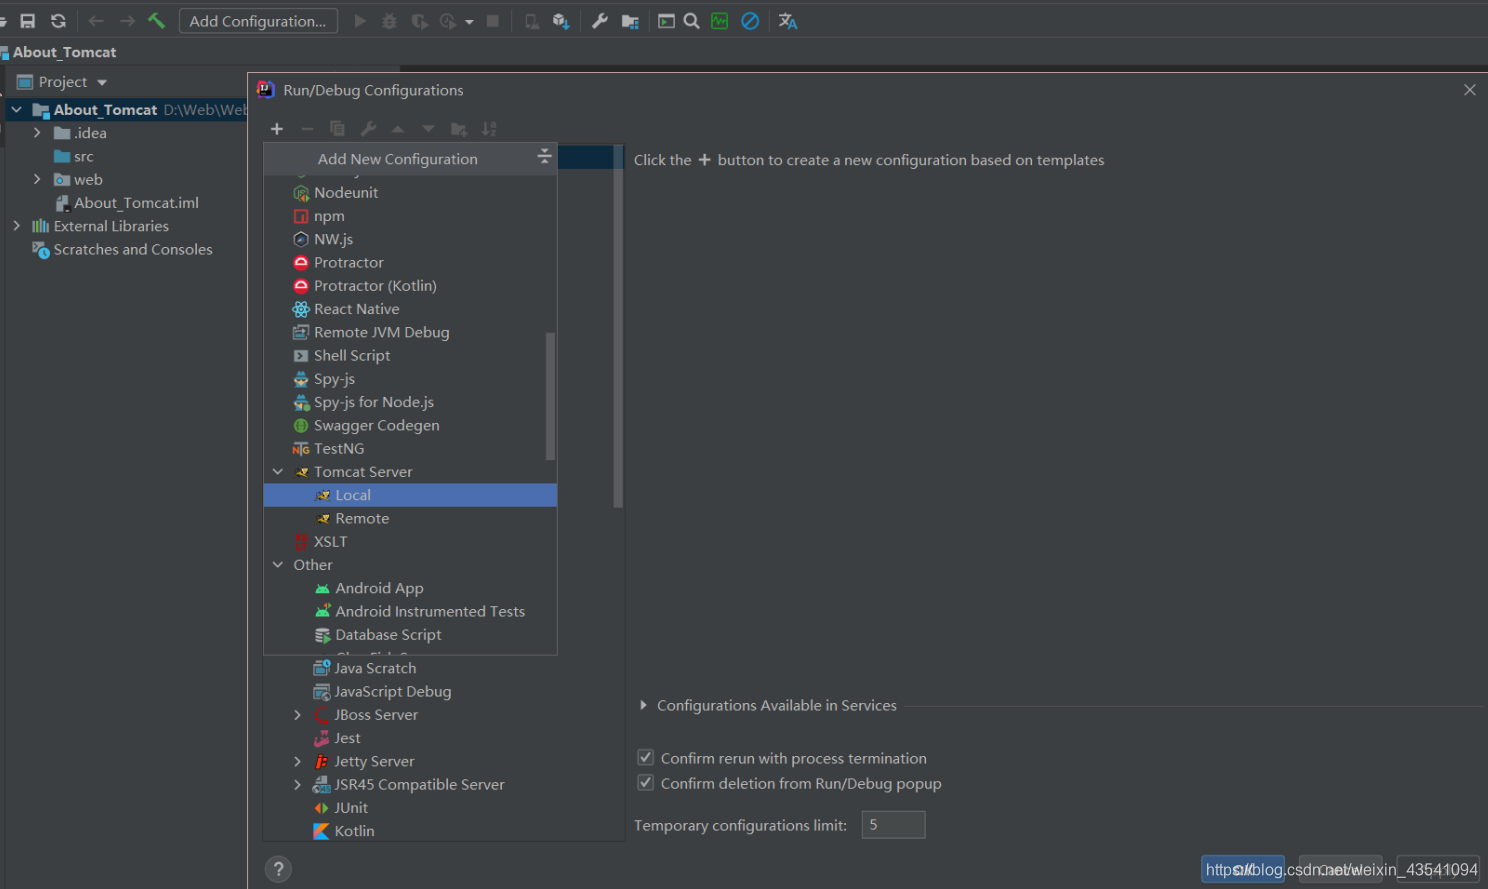The height and width of the screenshot is (889, 1488).
Task: Choose XSLT configuration type
Action: 410,542
